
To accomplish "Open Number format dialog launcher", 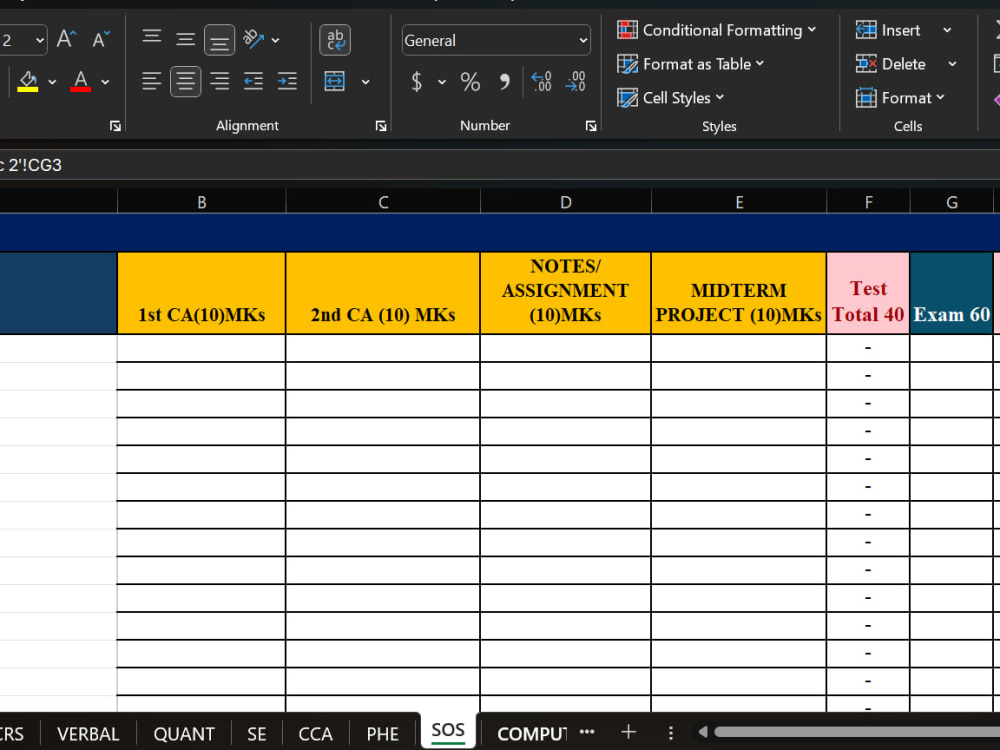I will pyautogui.click(x=591, y=126).
